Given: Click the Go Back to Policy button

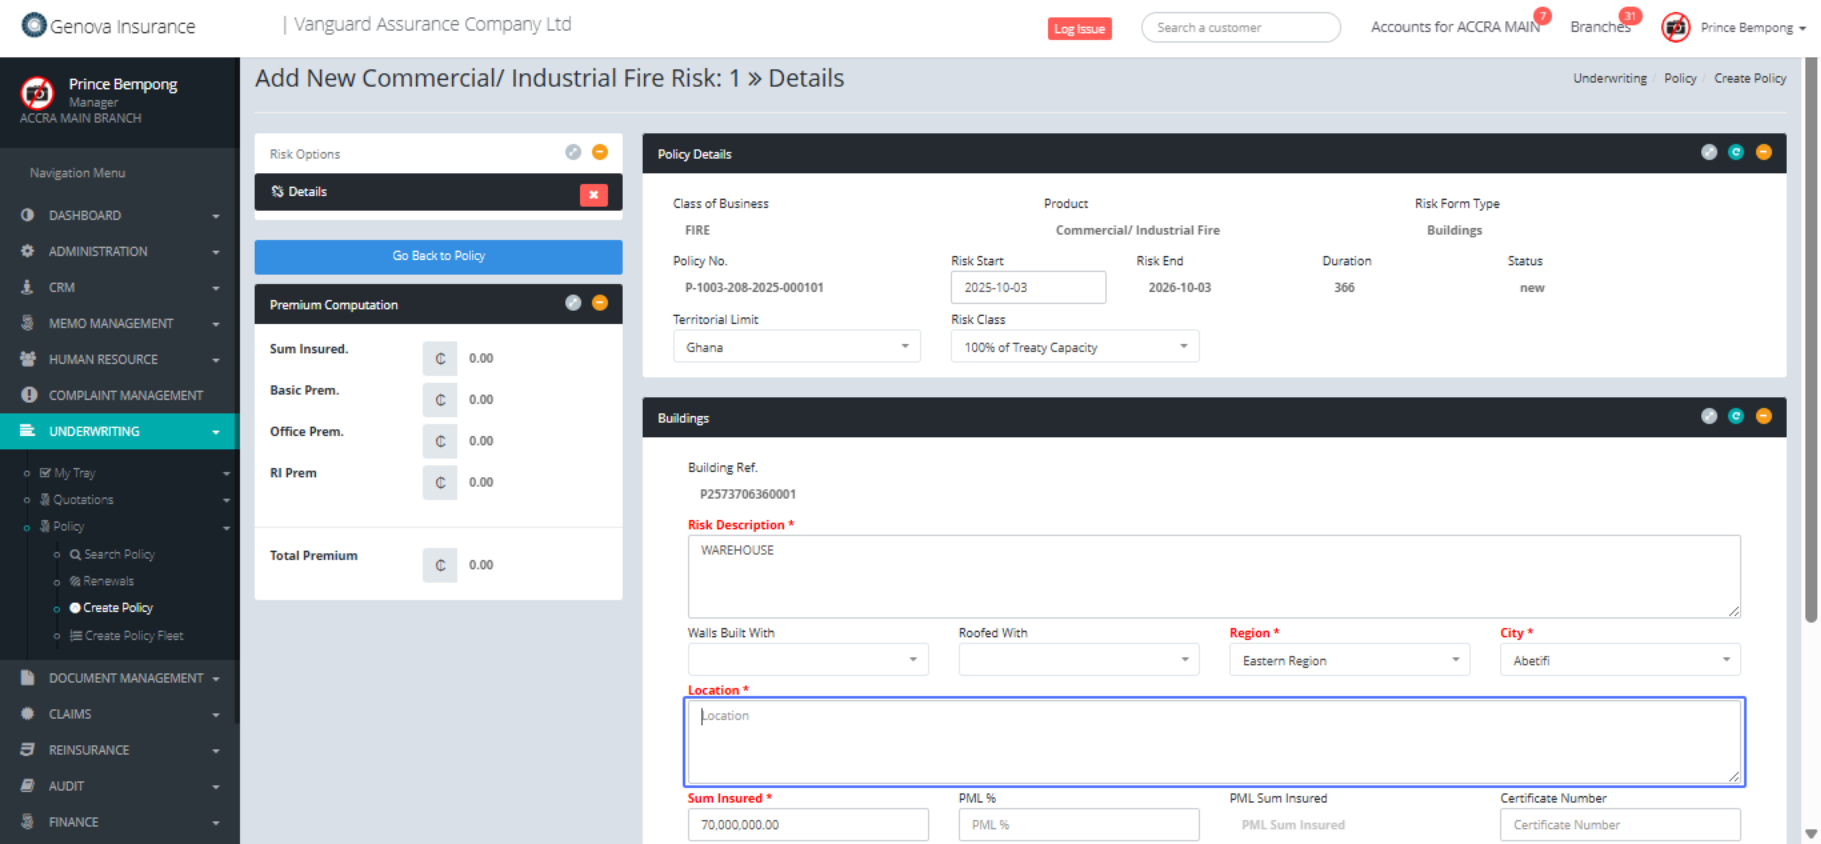Looking at the screenshot, I should pos(438,256).
